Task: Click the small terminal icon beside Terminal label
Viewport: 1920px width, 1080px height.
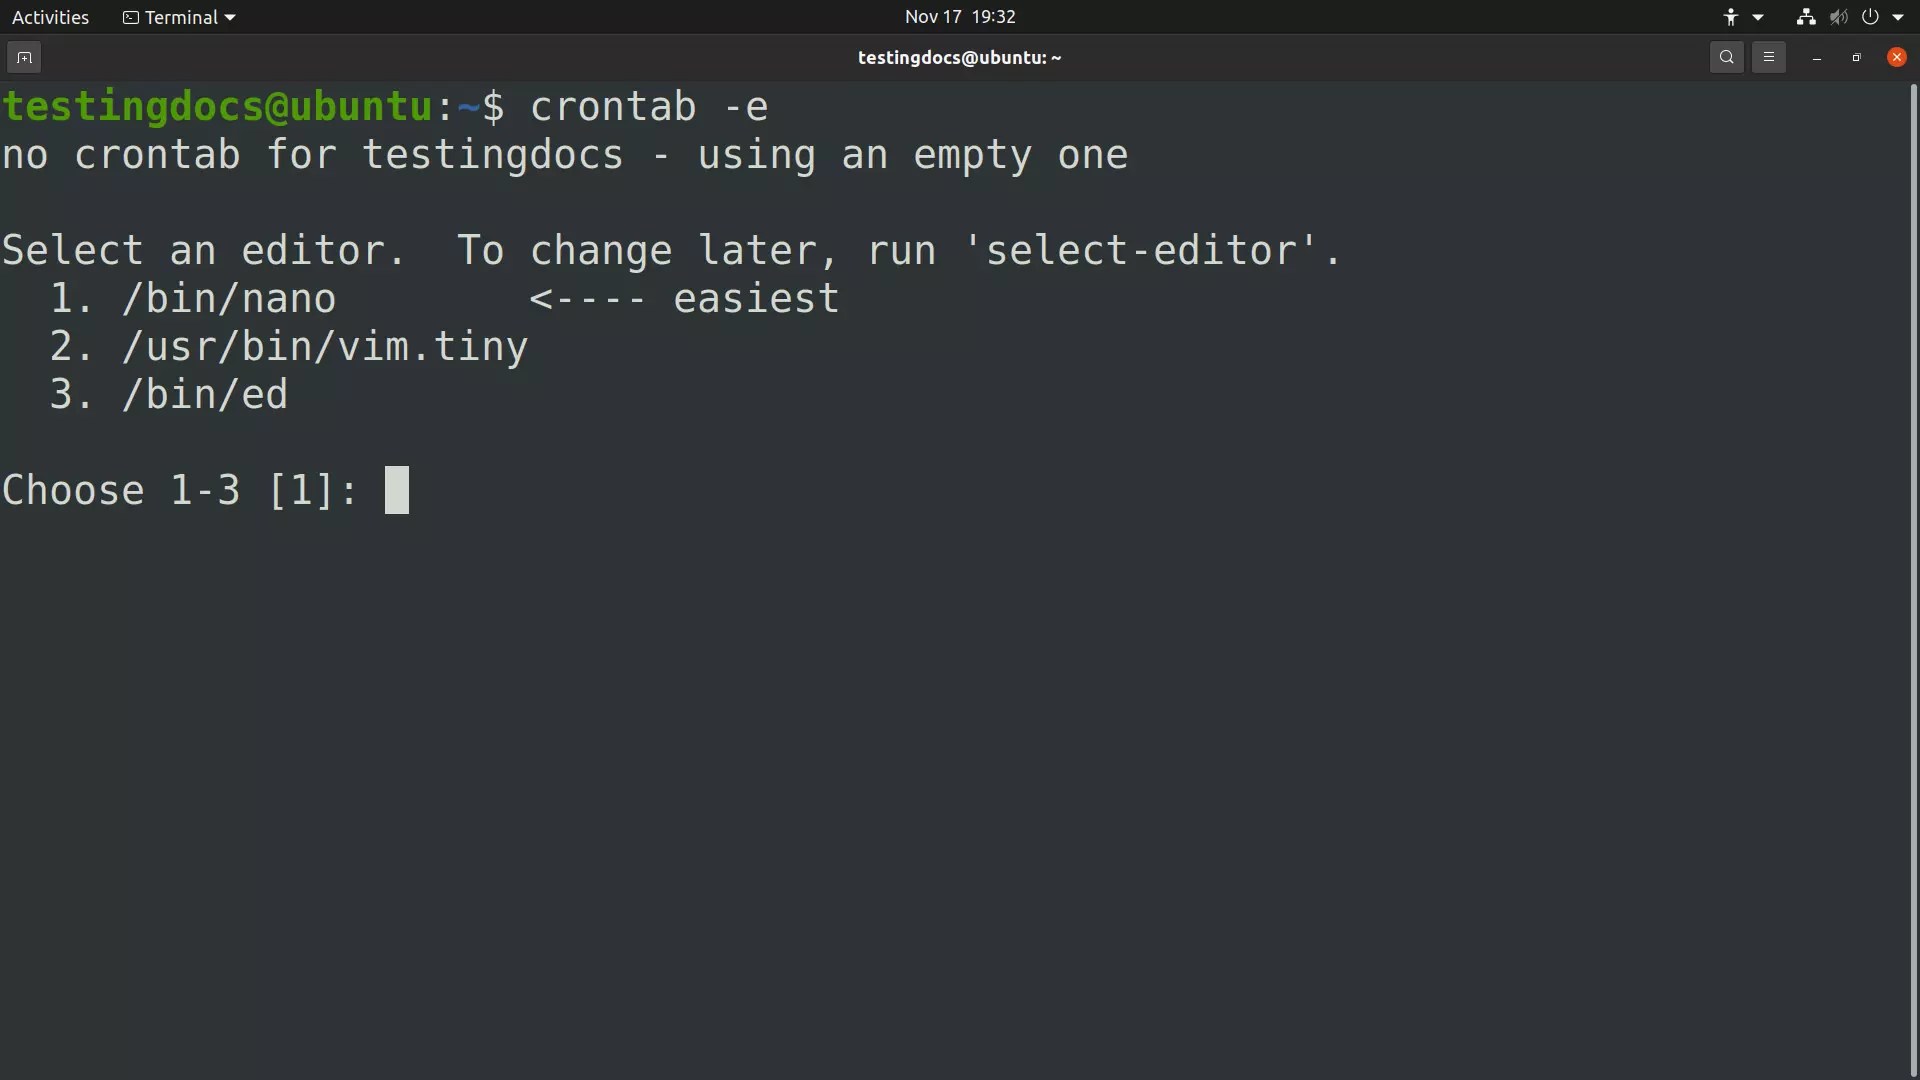Action: click(x=130, y=17)
